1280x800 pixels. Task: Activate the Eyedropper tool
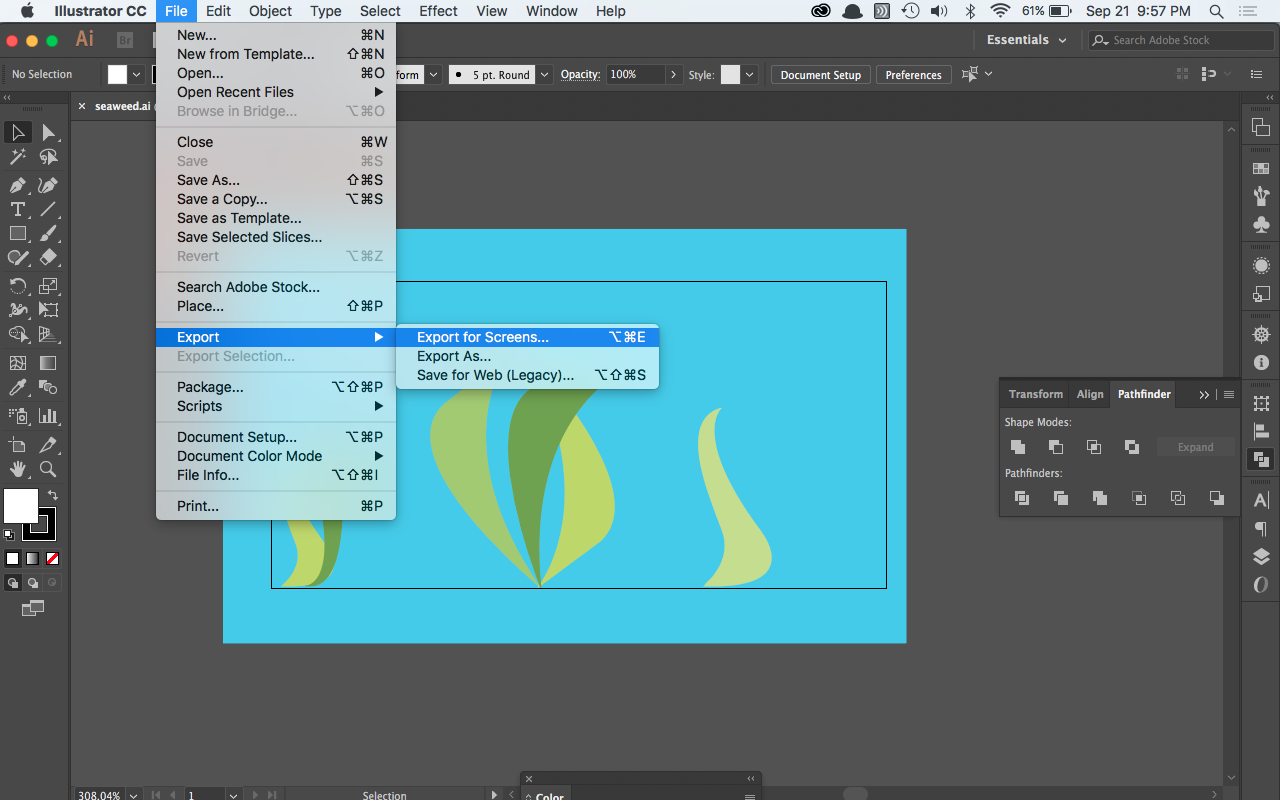(17, 387)
